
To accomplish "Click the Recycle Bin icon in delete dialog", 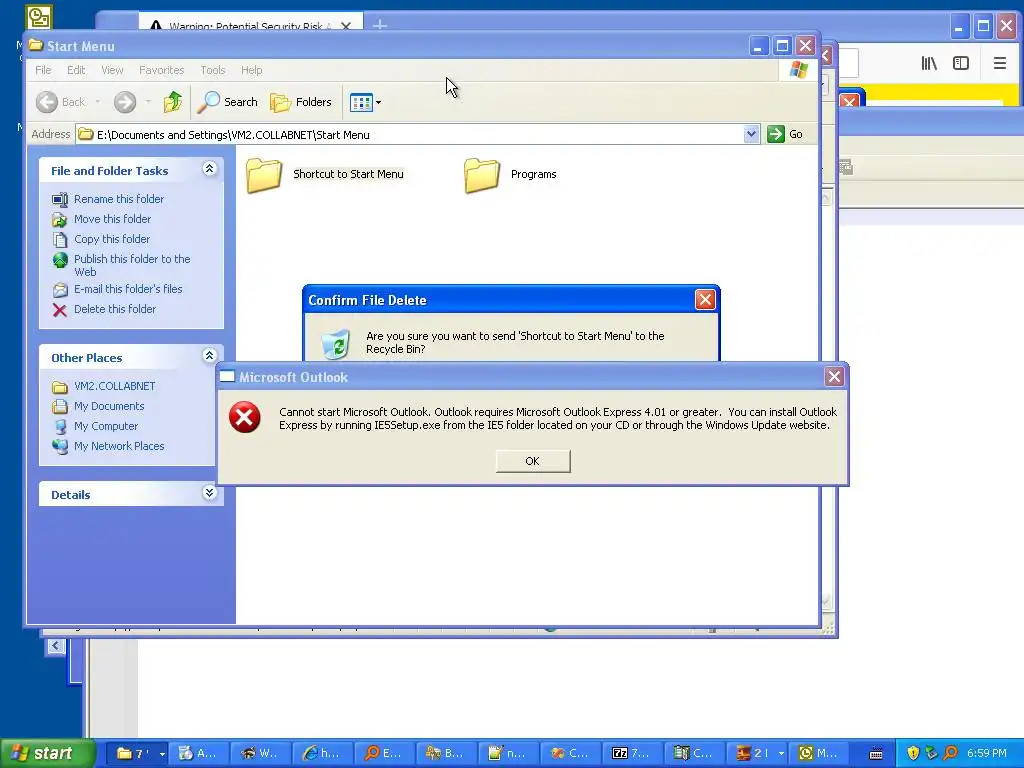I will tap(336, 345).
